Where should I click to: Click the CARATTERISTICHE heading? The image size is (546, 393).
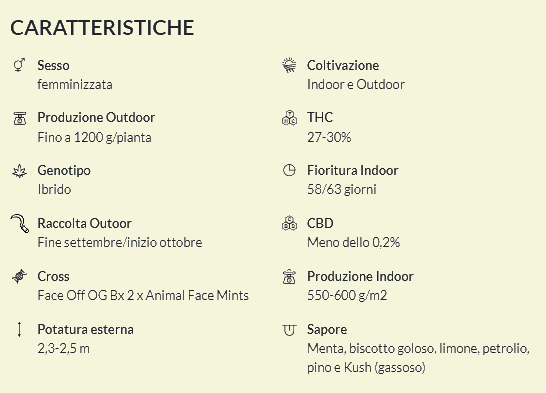tap(102, 28)
